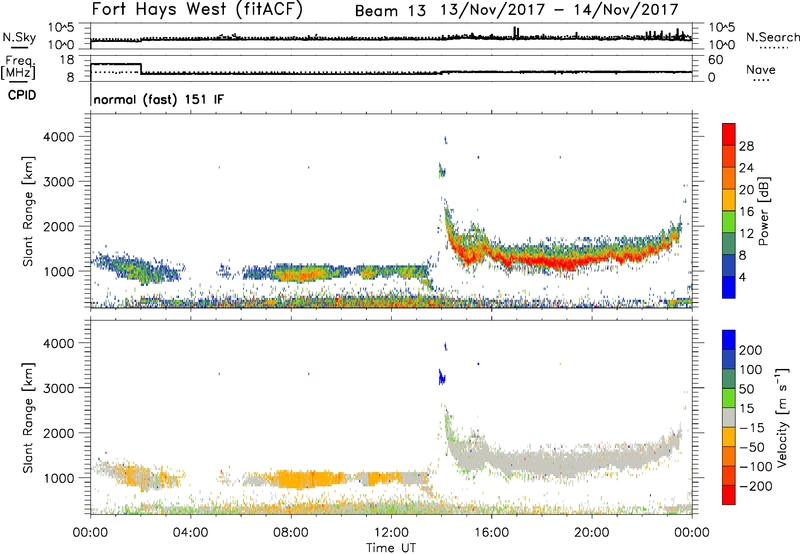This screenshot has width=800, height=554.
Task: Pick the dark blue top segment of Velocity colorbar
Action: [x=729, y=340]
